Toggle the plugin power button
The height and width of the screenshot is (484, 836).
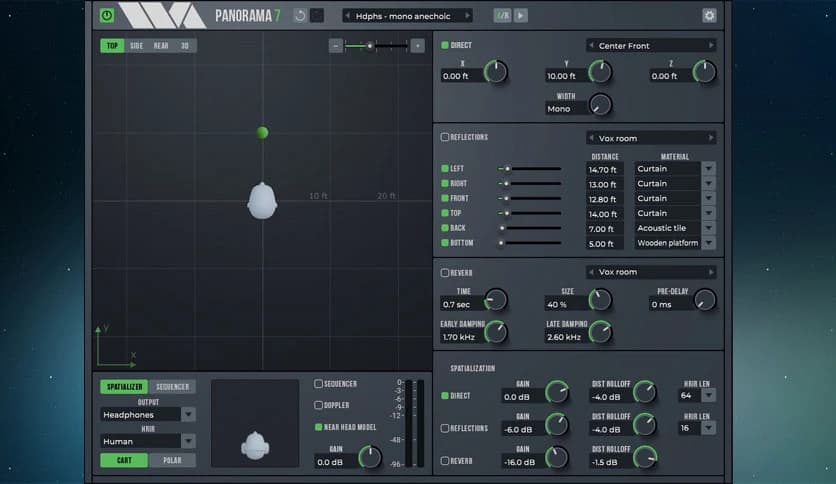click(107, 15)
